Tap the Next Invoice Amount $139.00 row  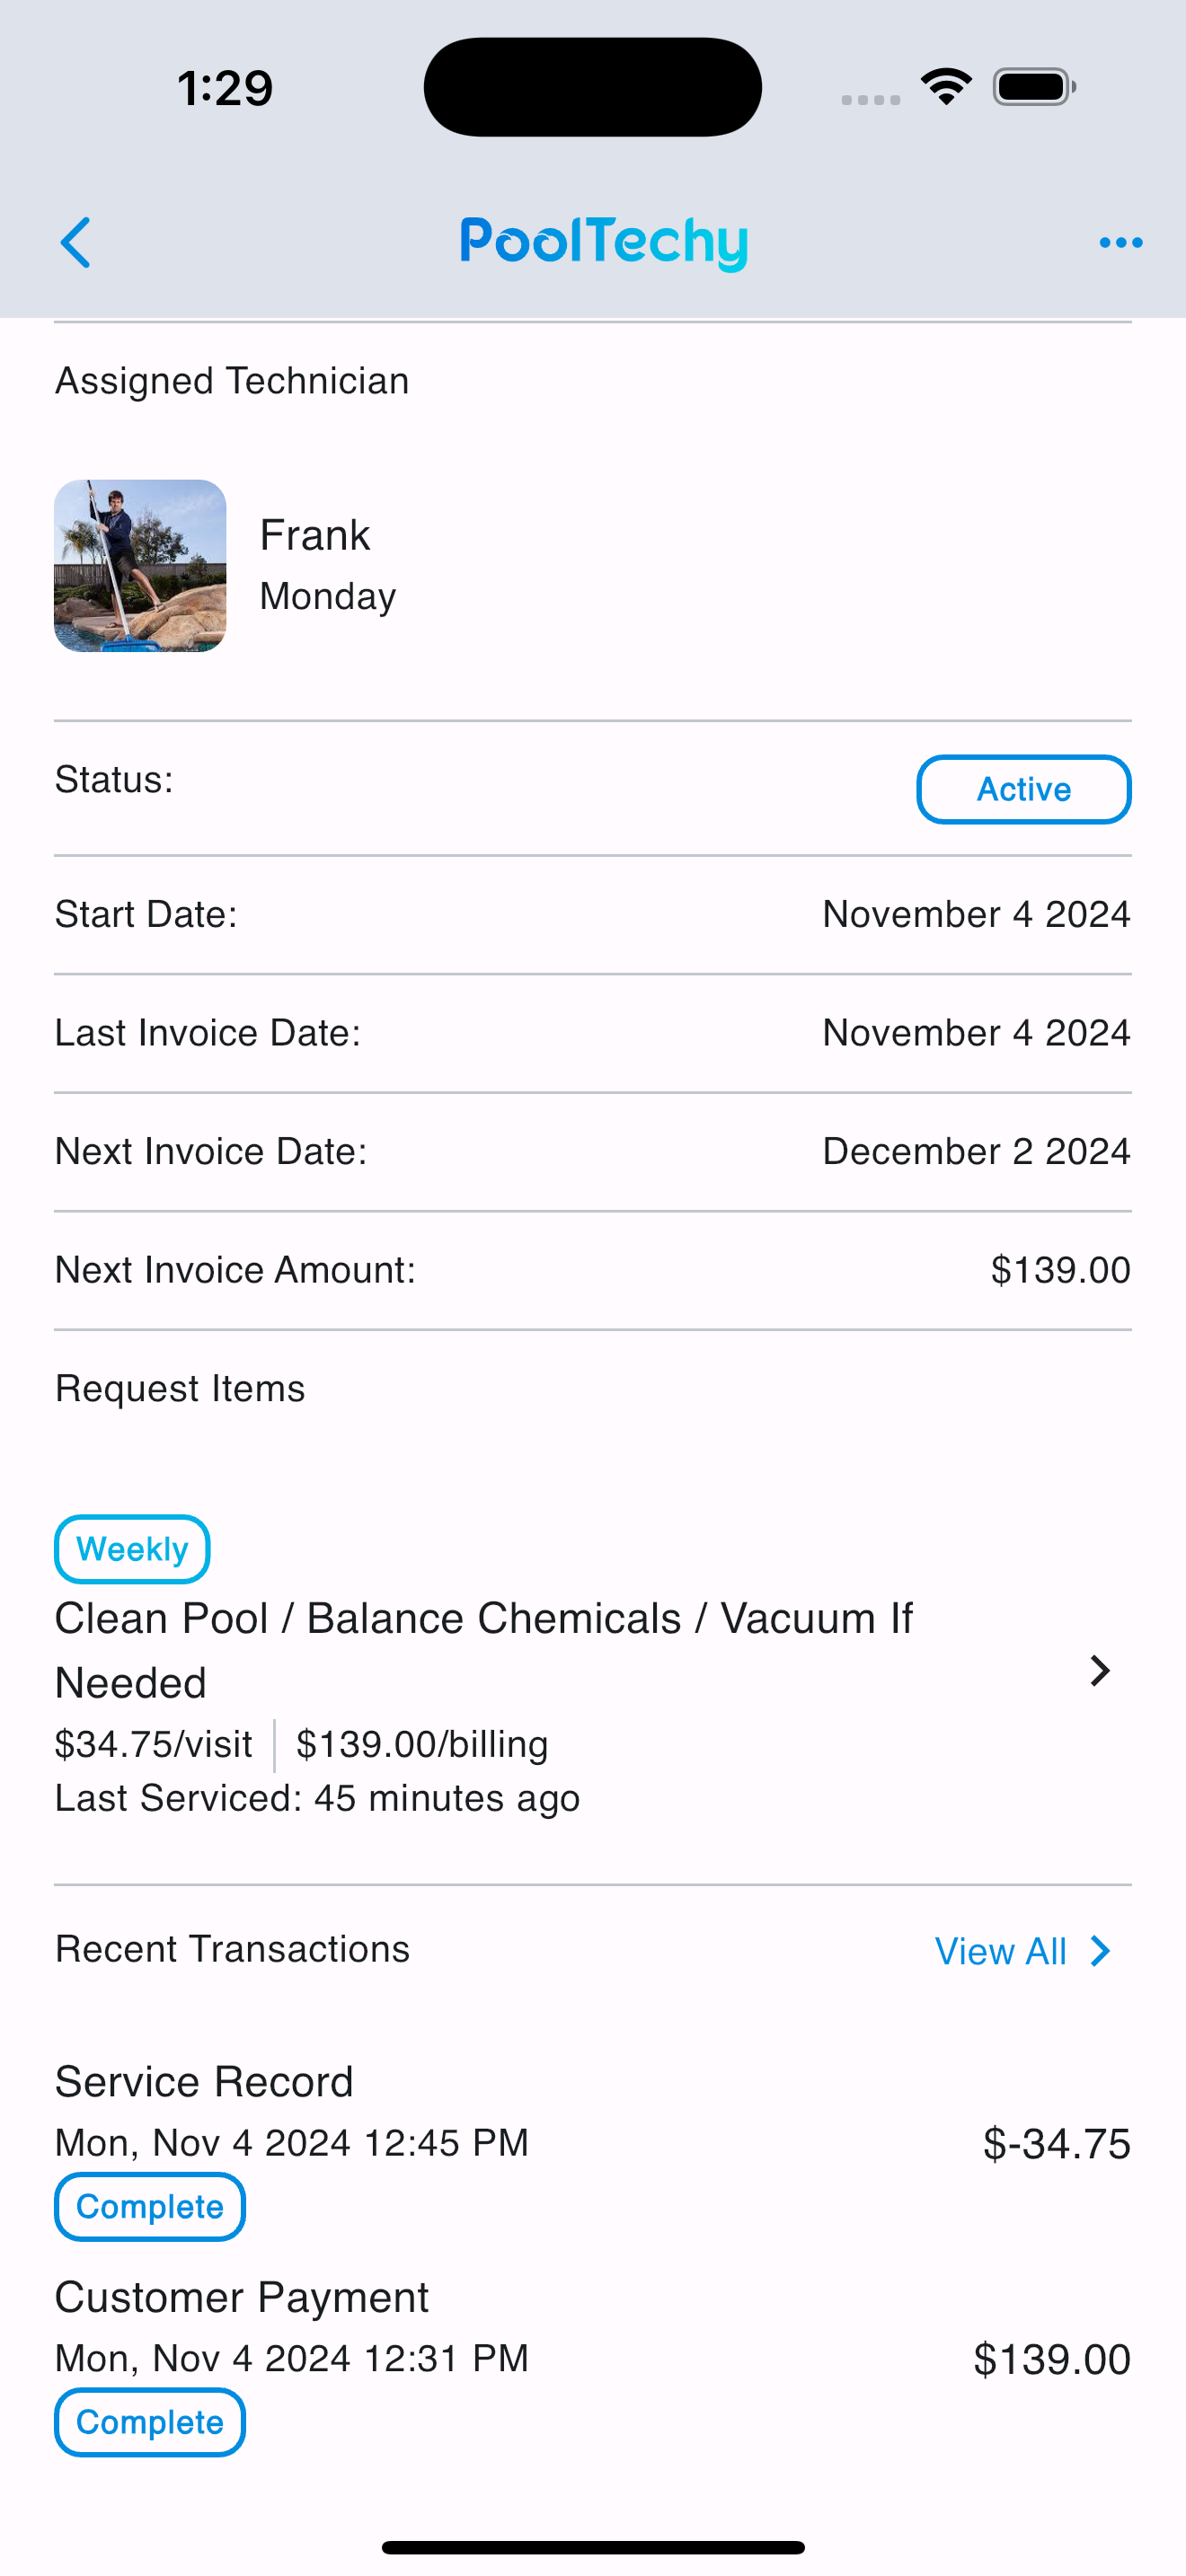click(x=592, y=1270)
